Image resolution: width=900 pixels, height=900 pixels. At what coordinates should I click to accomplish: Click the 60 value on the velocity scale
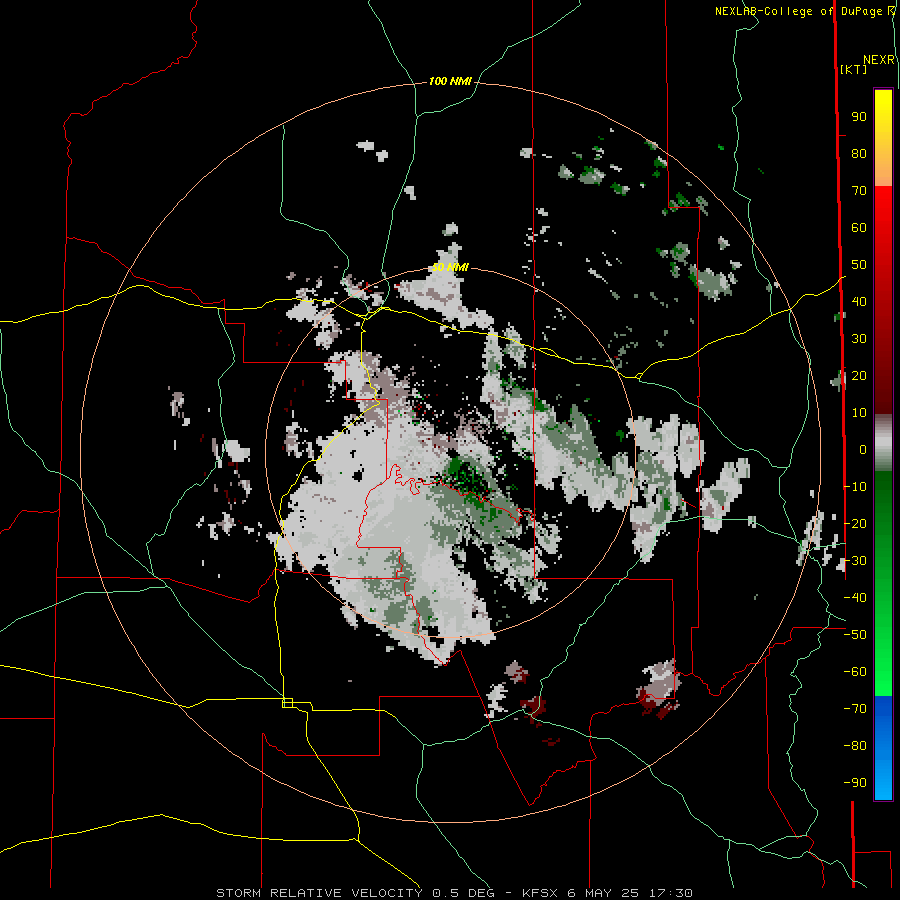coord(859,228)
